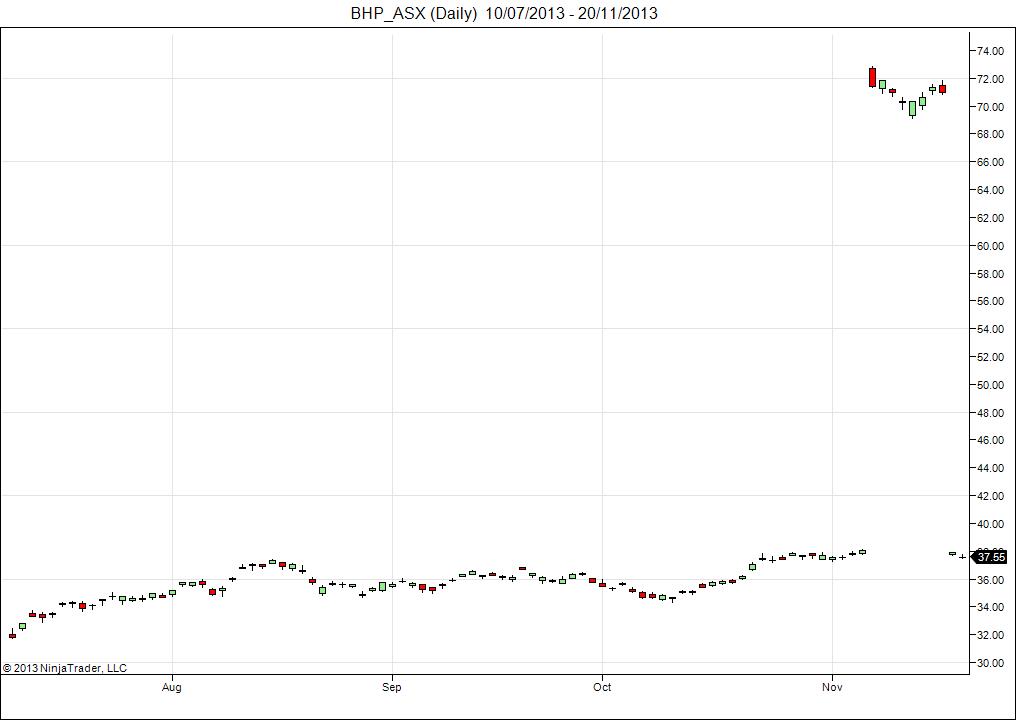
Task: Click the 58.00 price axis label
Action: coord(991,273)
